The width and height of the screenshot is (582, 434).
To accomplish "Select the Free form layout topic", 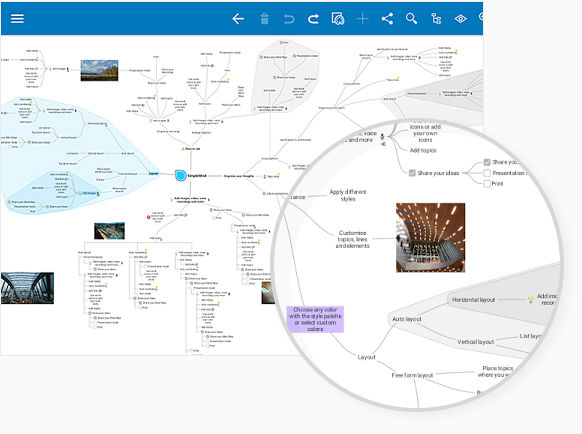I will [412, 375].
